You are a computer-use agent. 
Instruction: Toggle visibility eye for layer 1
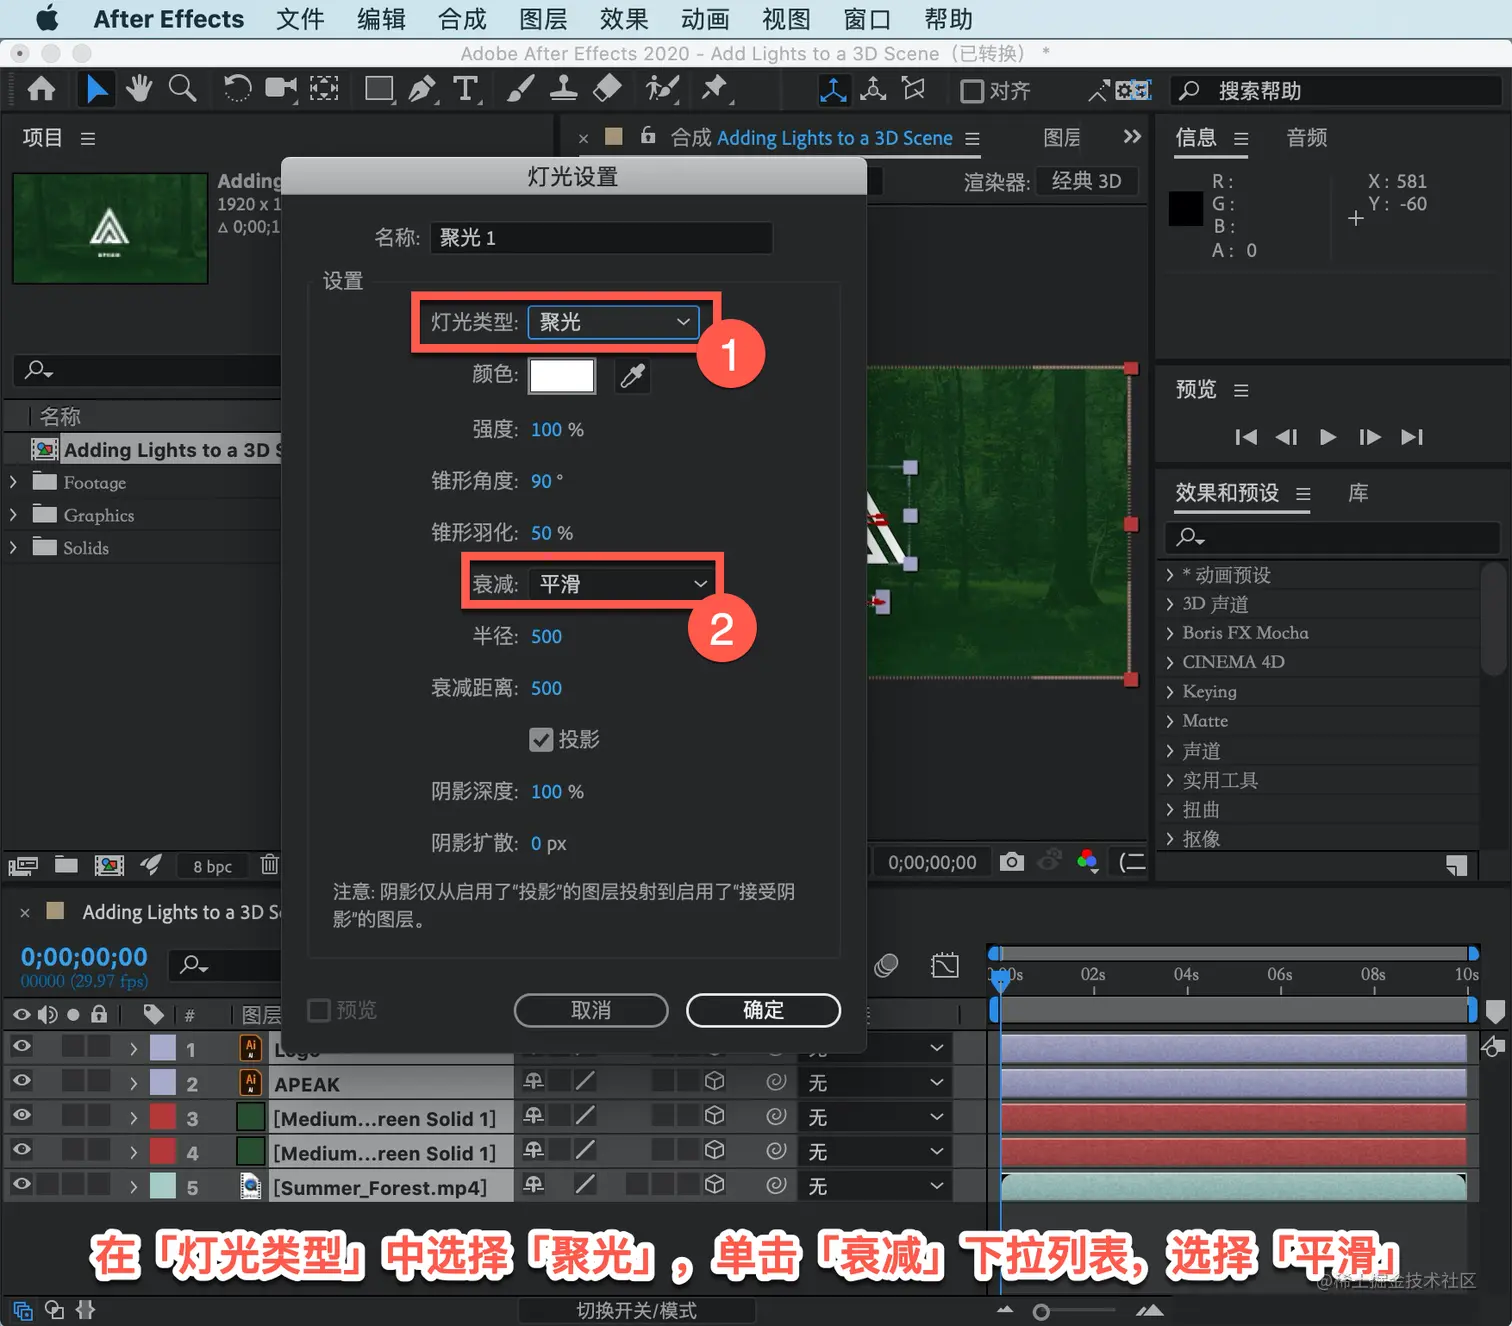click(21, 1046)
